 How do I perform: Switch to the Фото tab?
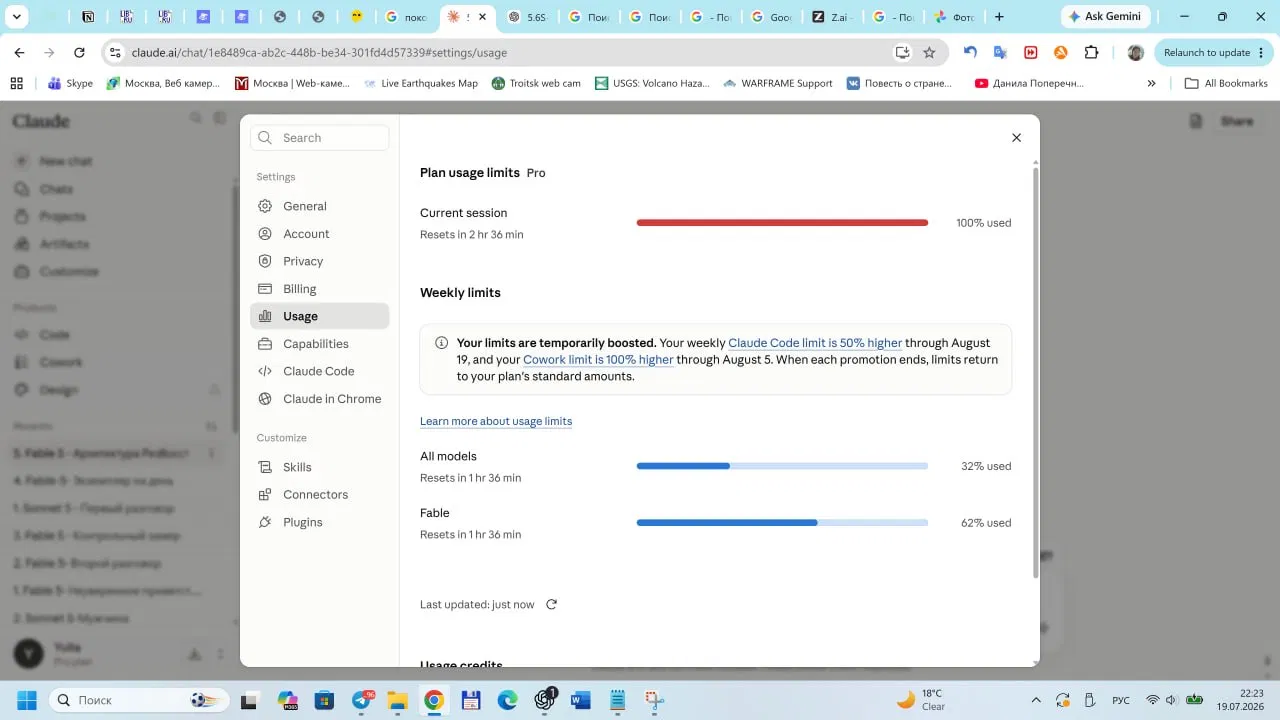[x=954, y=17]
